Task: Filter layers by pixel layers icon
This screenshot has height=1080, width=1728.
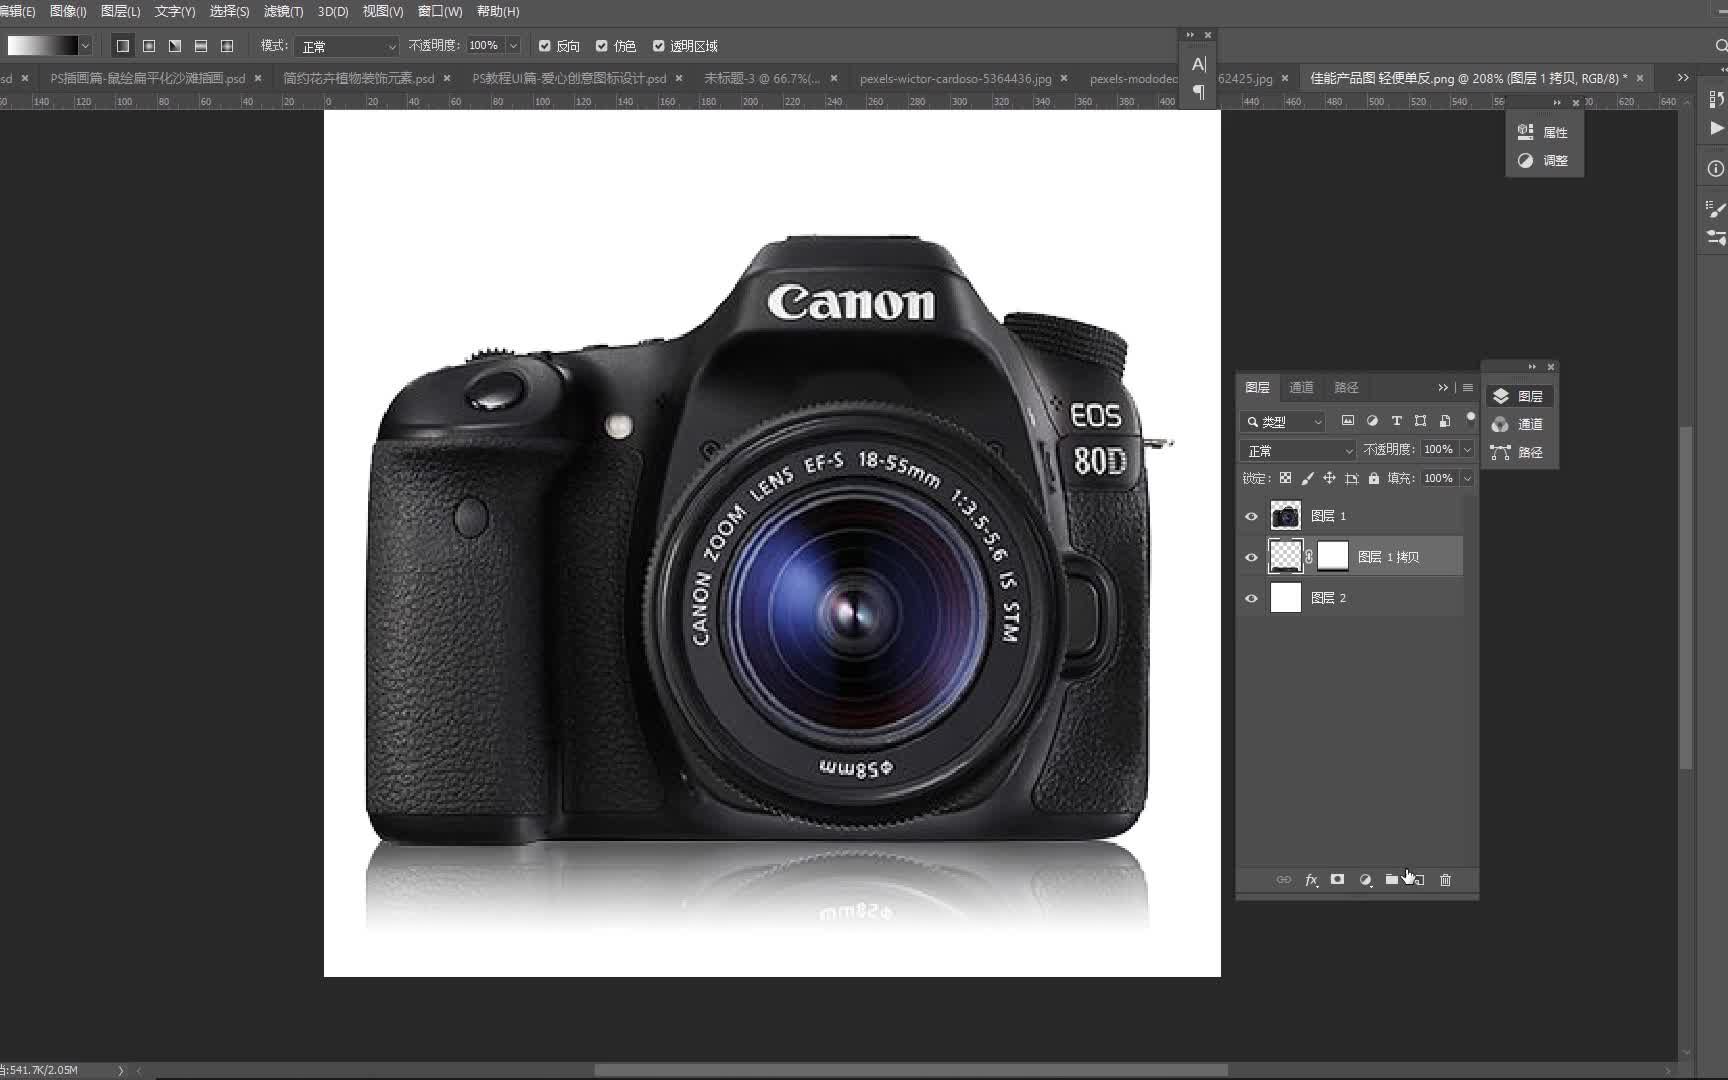Action: 1348,421
